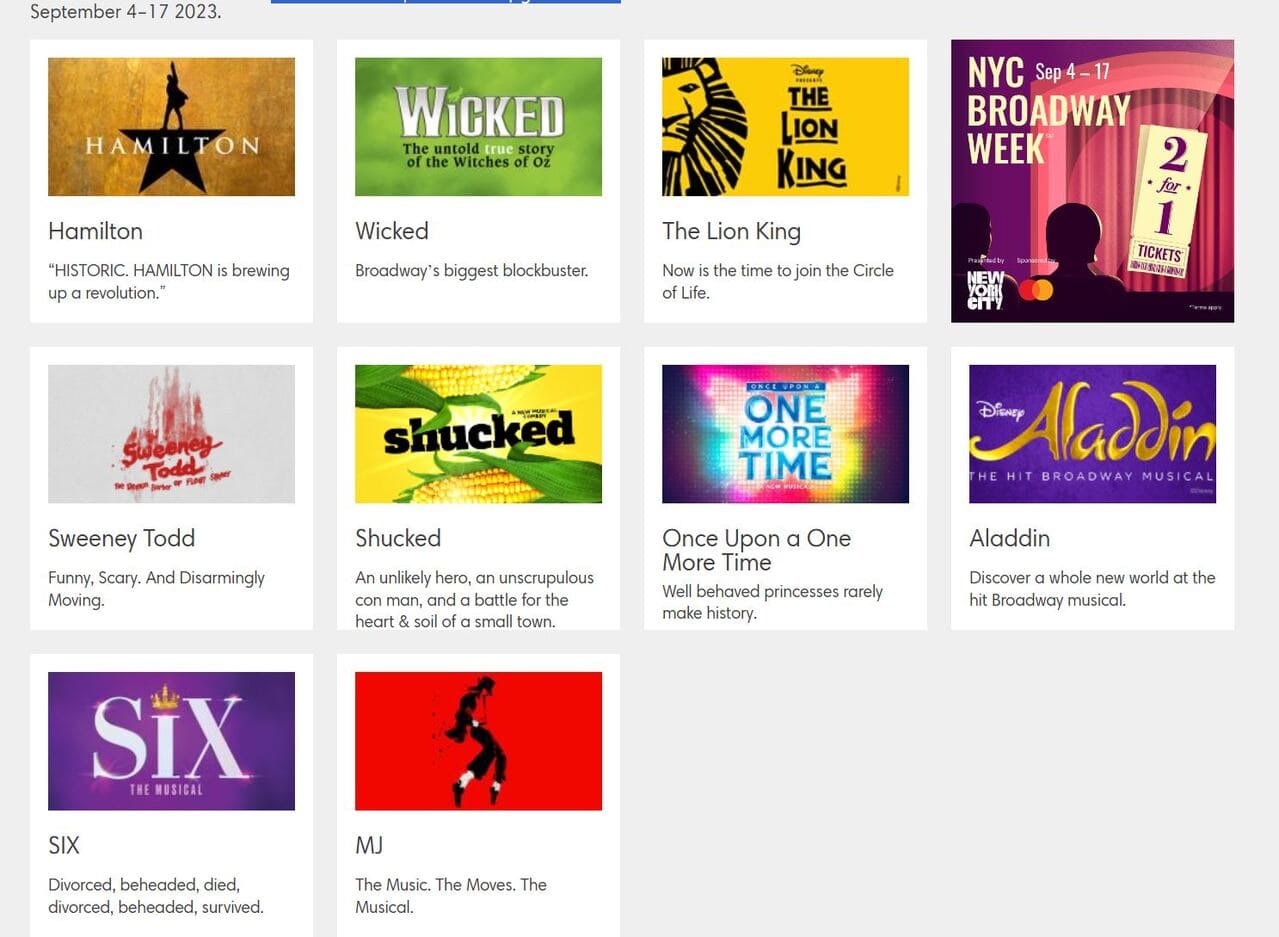Open the Wicked green poster thumbnail
The height and width of the screenshot is (937, 1279).
tap(478, 127)
